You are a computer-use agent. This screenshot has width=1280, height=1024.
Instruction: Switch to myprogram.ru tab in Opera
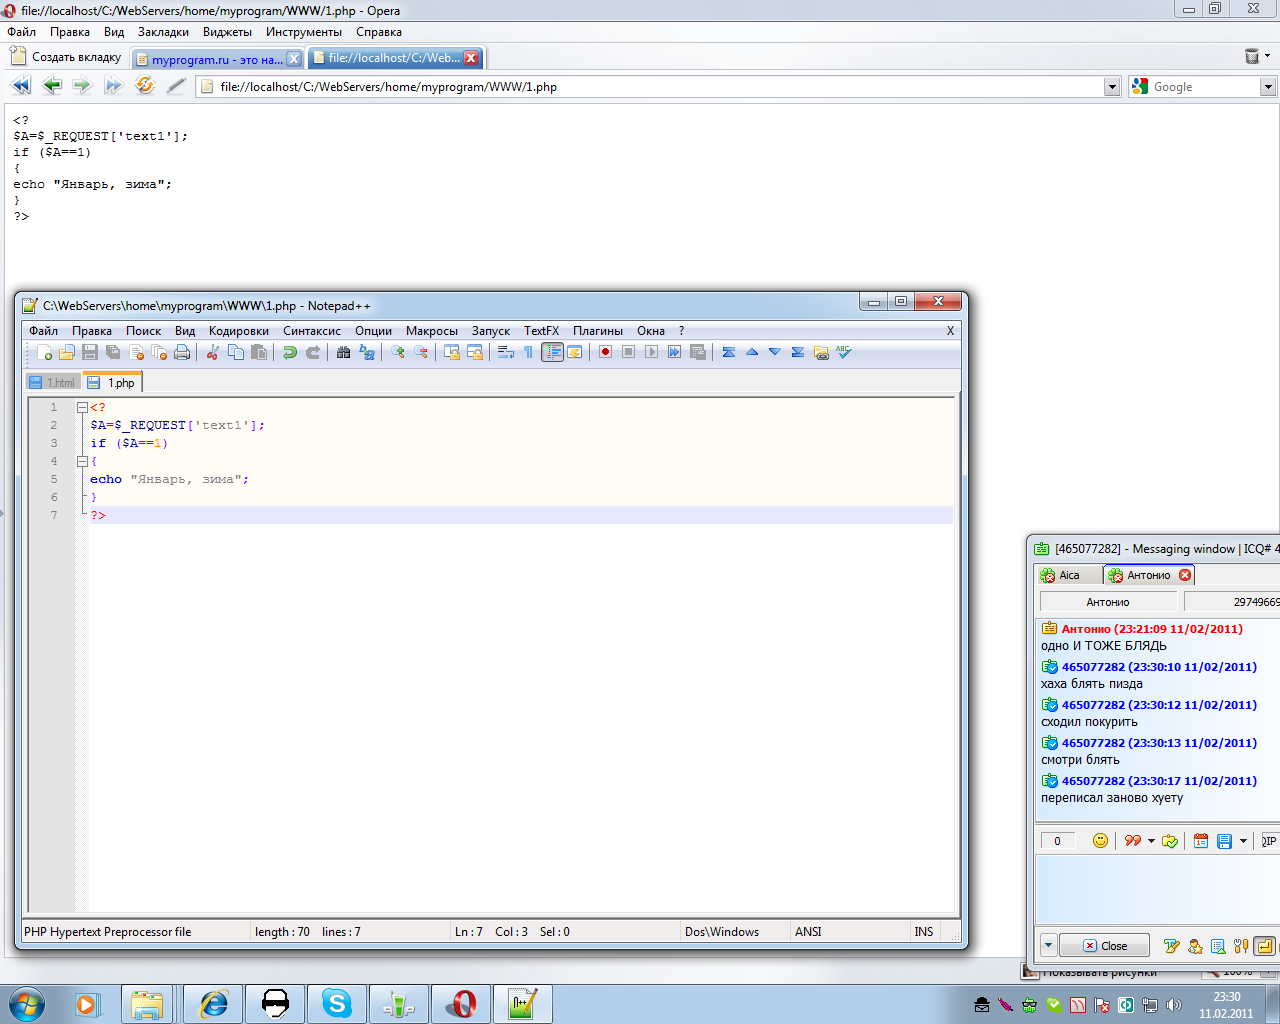click(217, 59)
